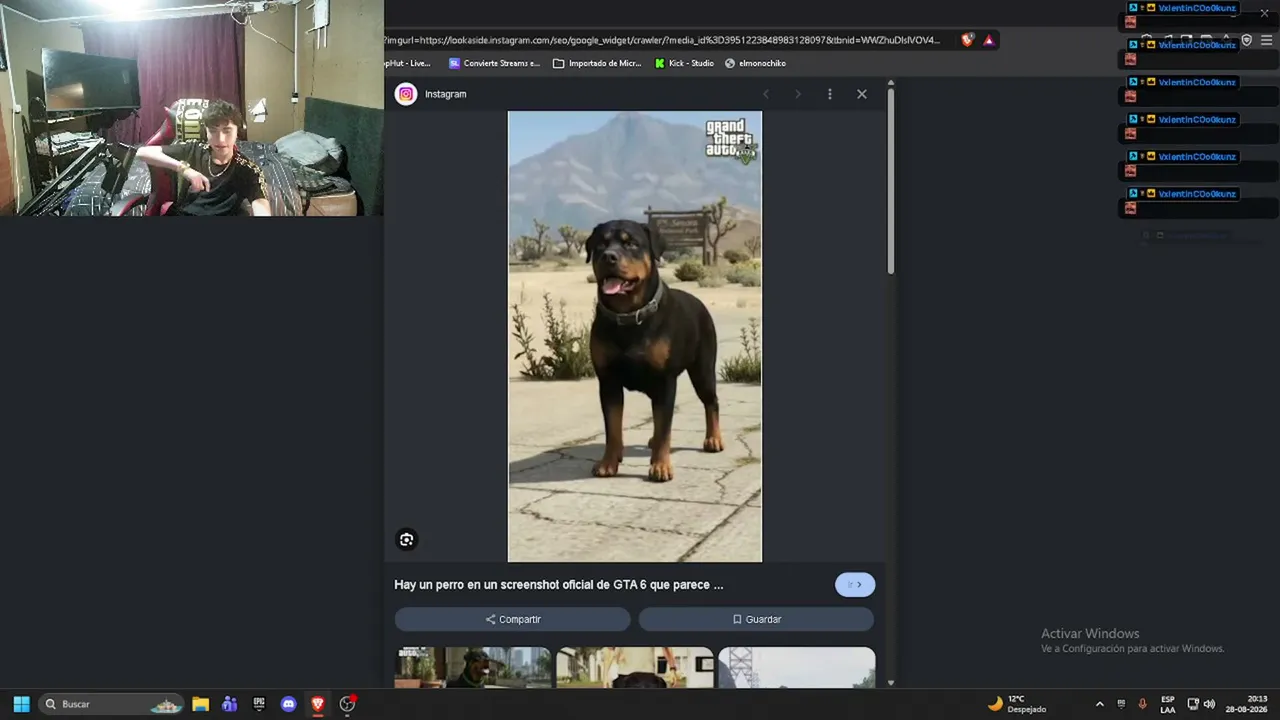This screenshot has width=1280, height=720.
Task: Open the middle related image thumbnail
Action: [x=635, y=667]
